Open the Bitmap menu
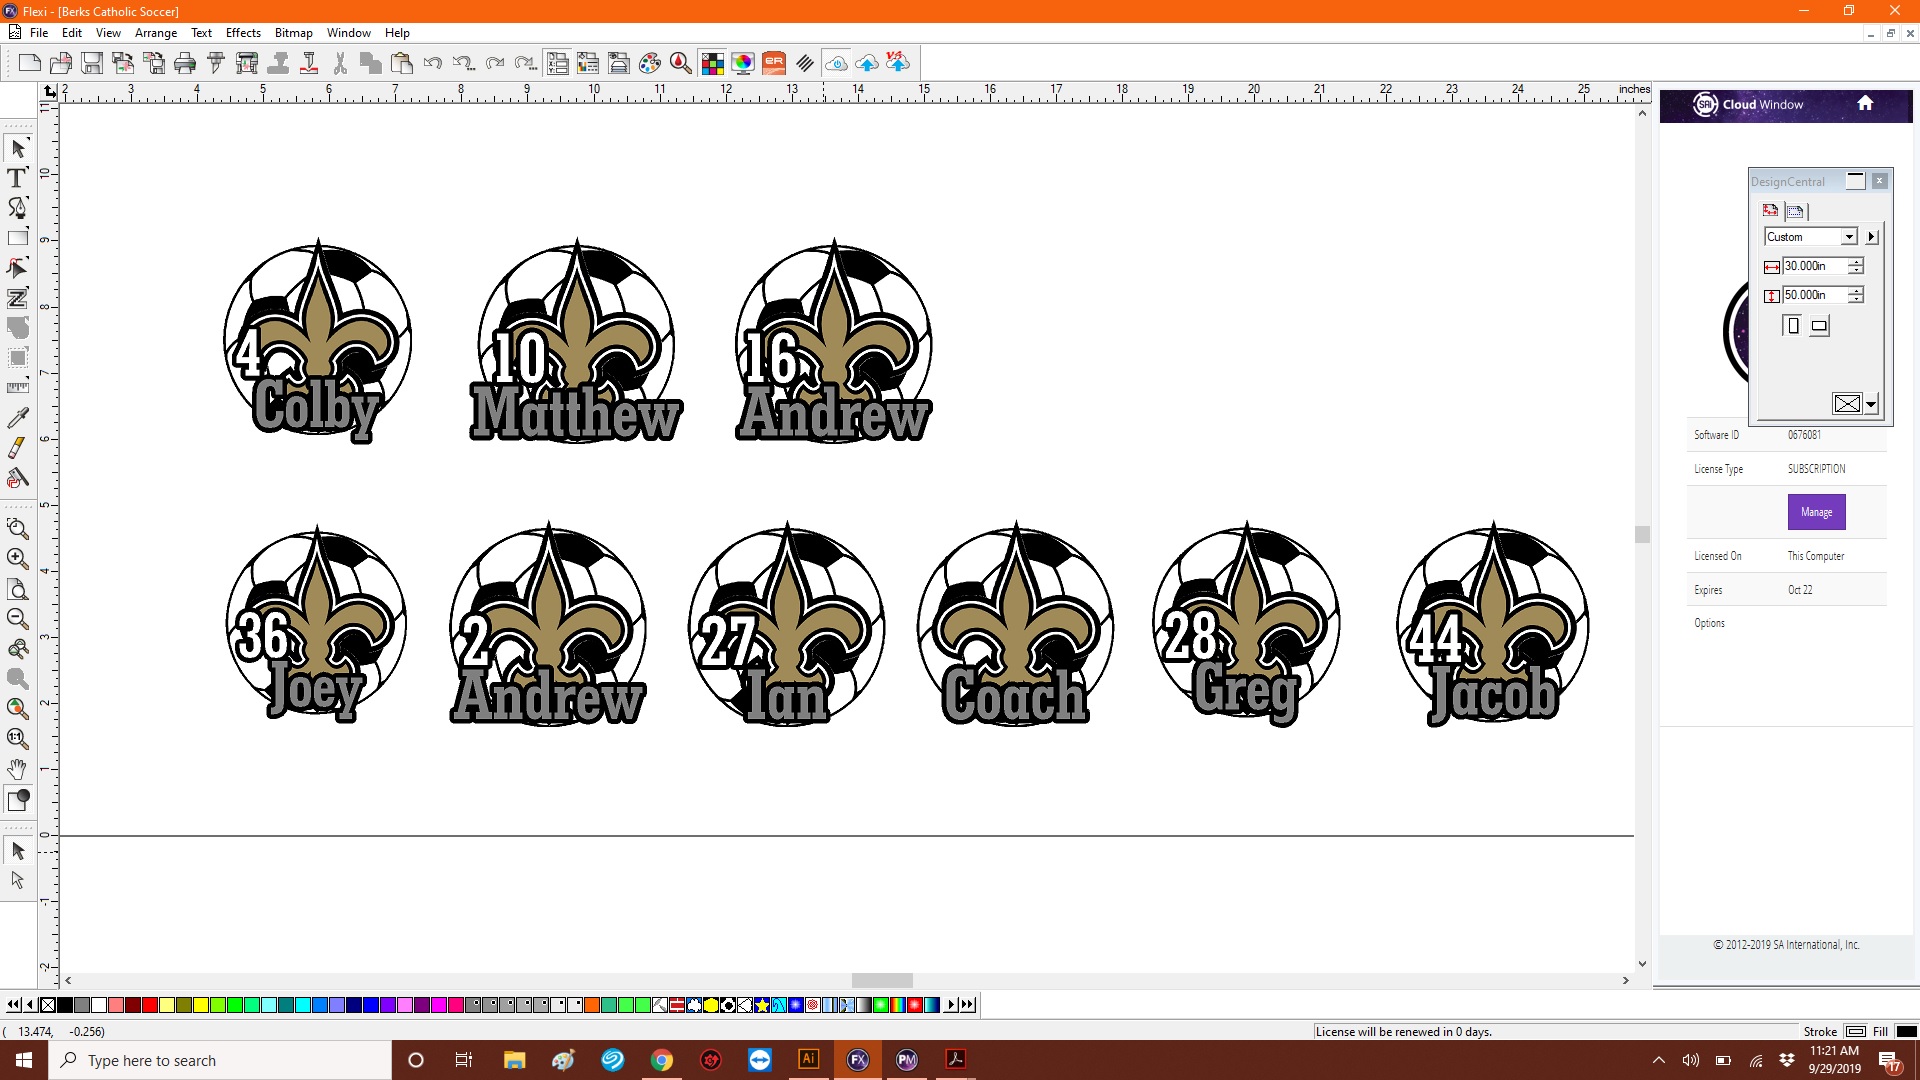Image resolution: width=1920 pixels, height=1080 pixels. (294, 33)
